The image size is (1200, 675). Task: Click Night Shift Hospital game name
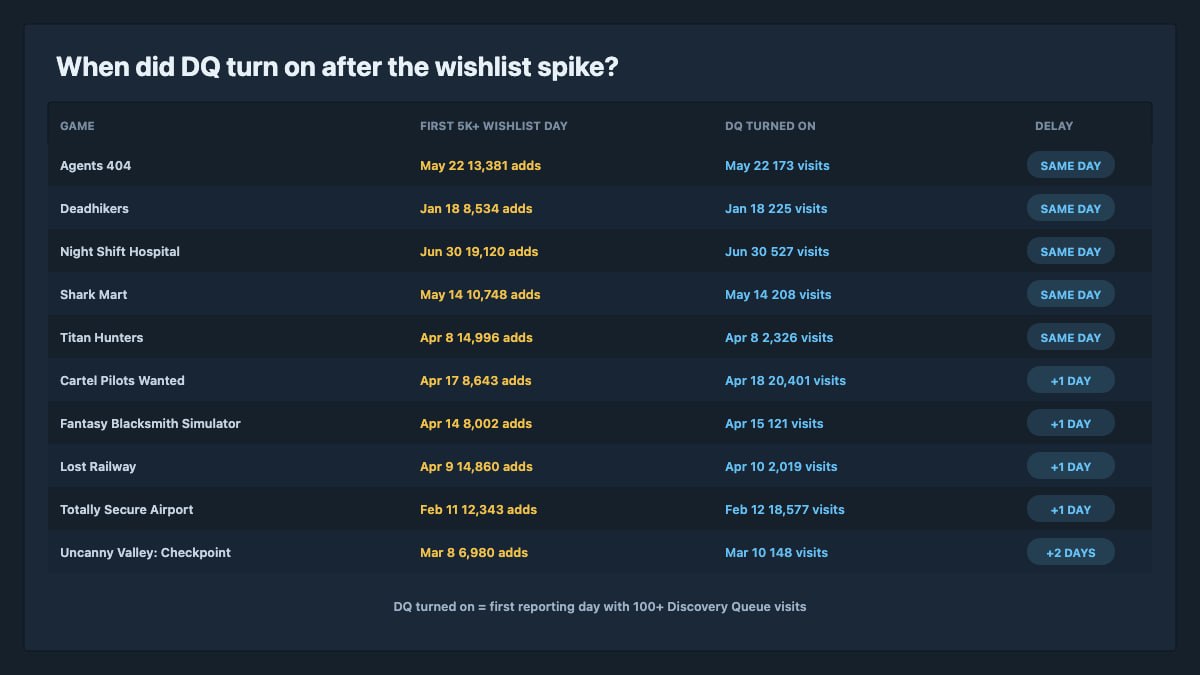pyautogui.click(x=120, y=252)
